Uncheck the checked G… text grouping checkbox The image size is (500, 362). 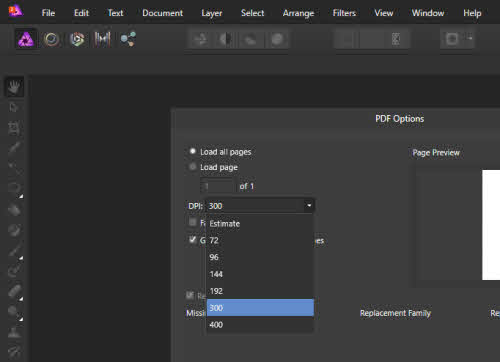coord(193,239)
